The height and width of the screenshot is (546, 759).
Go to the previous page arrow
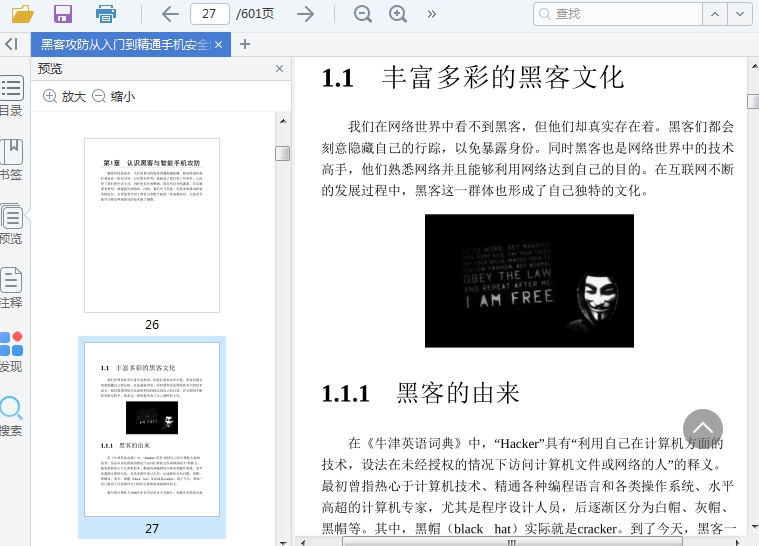[x=170, y=14]
